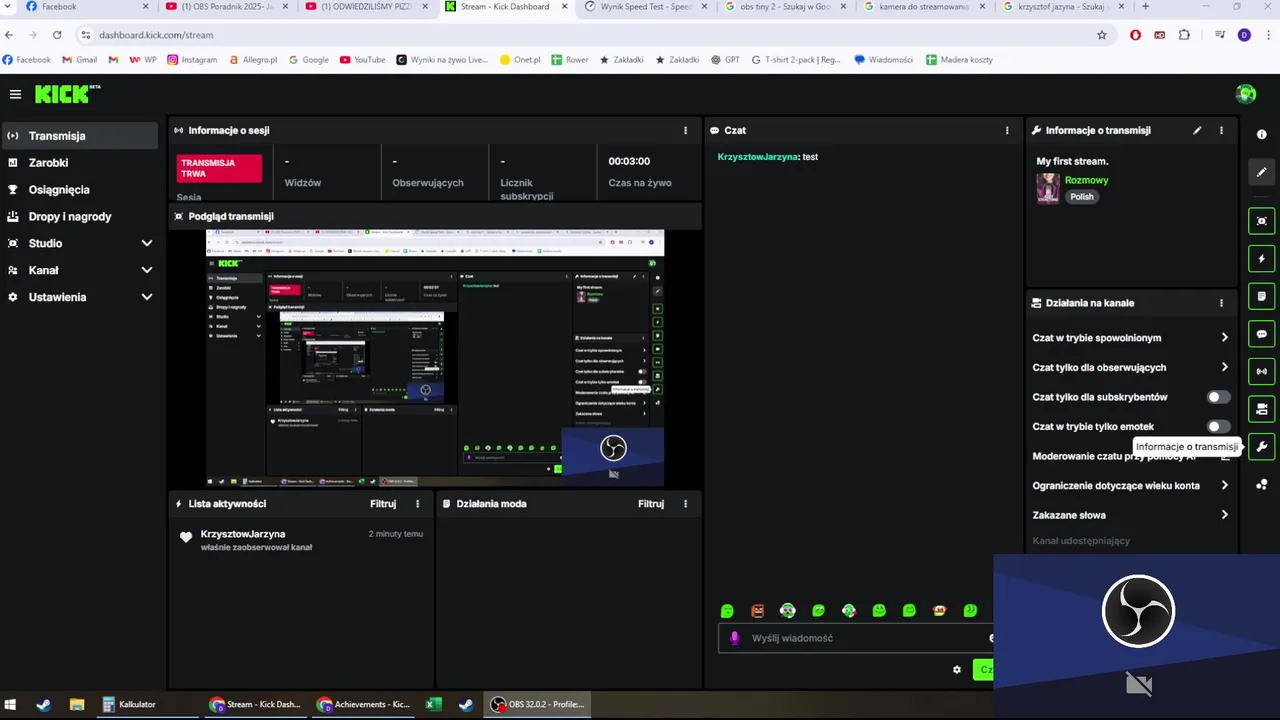
Task: Switch to OBS Poradnik 2025 browser tab
Action: point(226,7)
